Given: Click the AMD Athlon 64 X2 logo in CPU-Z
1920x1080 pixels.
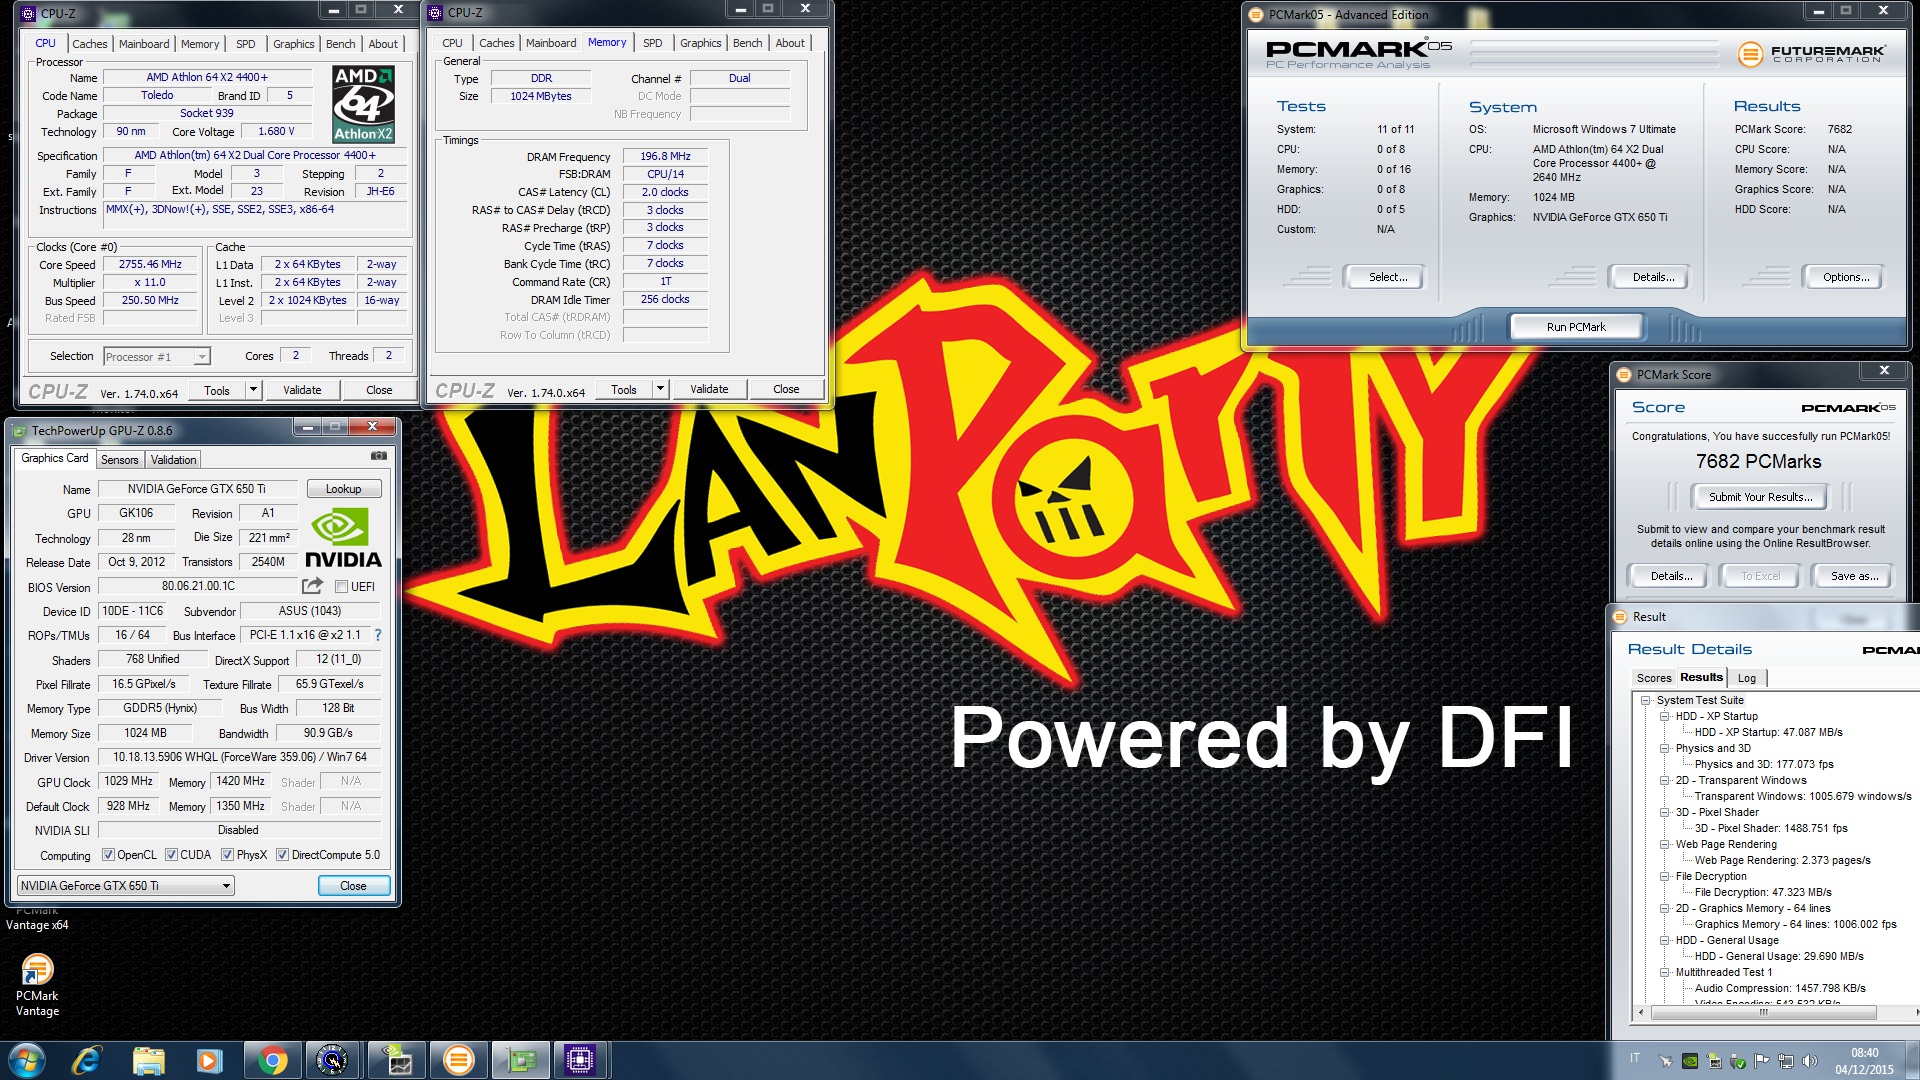Looking at the screenshot, I should pos(363,104).
